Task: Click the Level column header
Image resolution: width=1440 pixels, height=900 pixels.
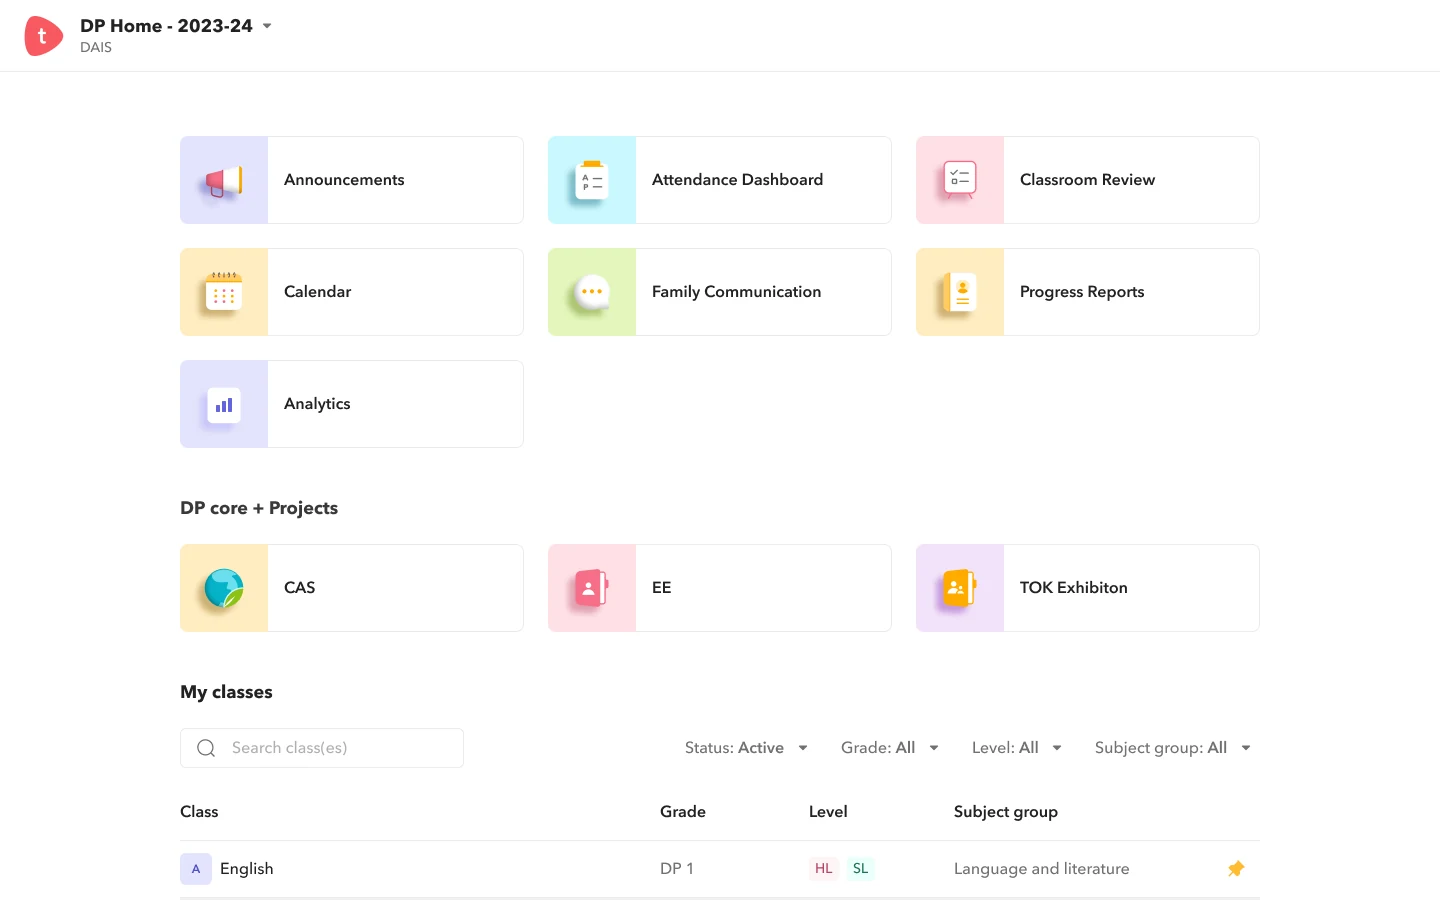Action: point(828,812)
